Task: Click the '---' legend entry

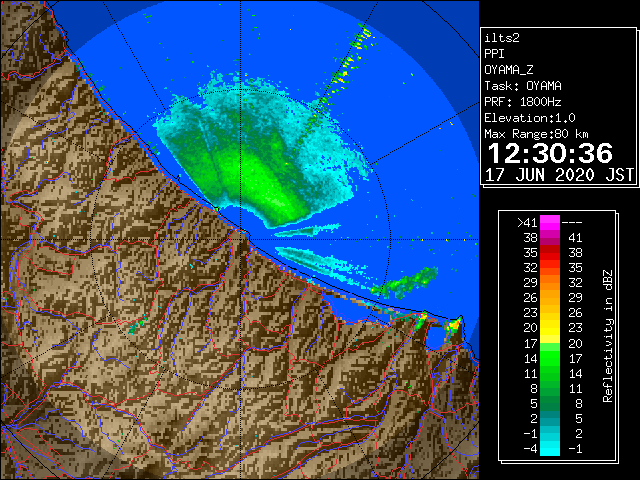Action: pyautogui.click(x=572, y=222)
